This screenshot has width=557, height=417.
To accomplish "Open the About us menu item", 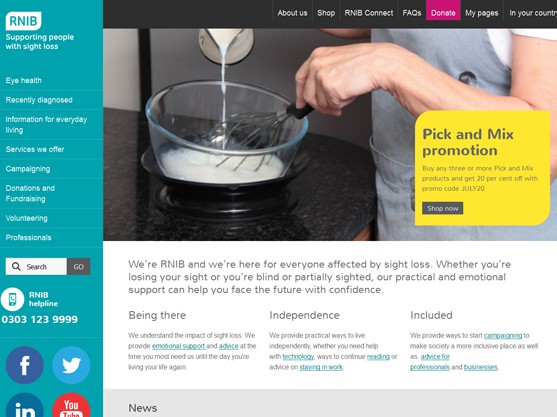I will (x=292, y=13).
